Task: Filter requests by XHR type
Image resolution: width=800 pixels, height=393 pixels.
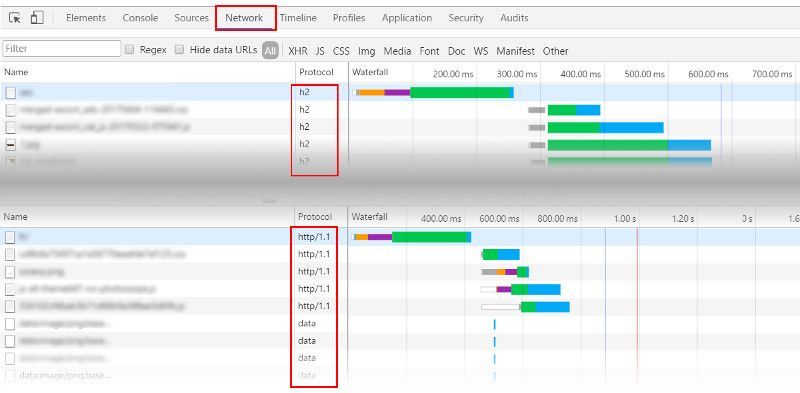Action: click(298, 51)
